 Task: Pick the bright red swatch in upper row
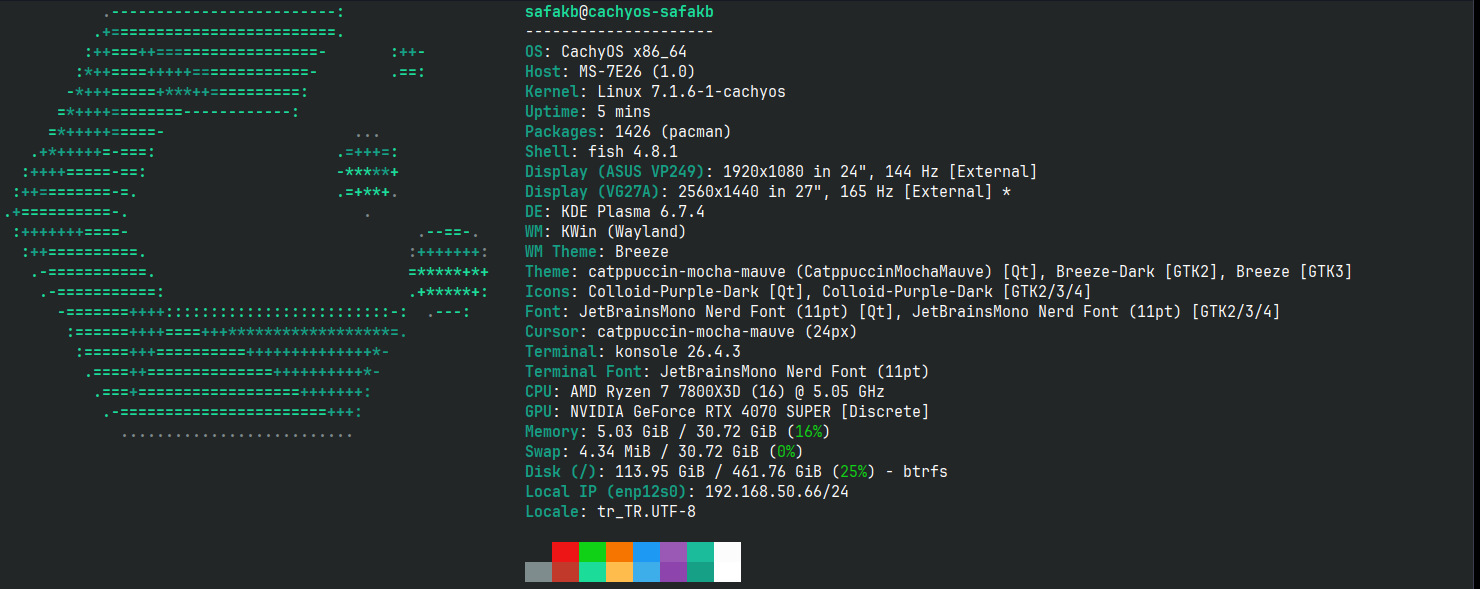coord(565,552)
